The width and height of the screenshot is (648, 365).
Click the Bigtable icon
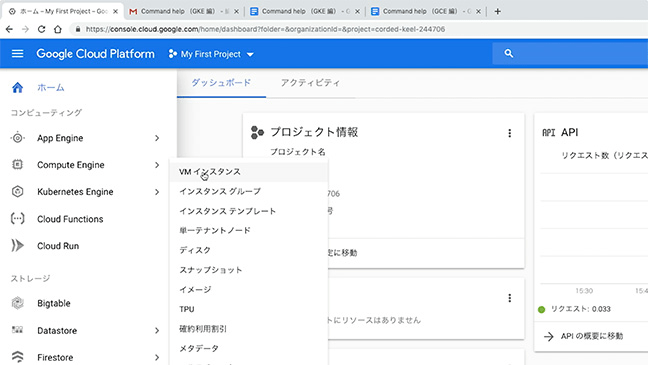click(17, 303)
